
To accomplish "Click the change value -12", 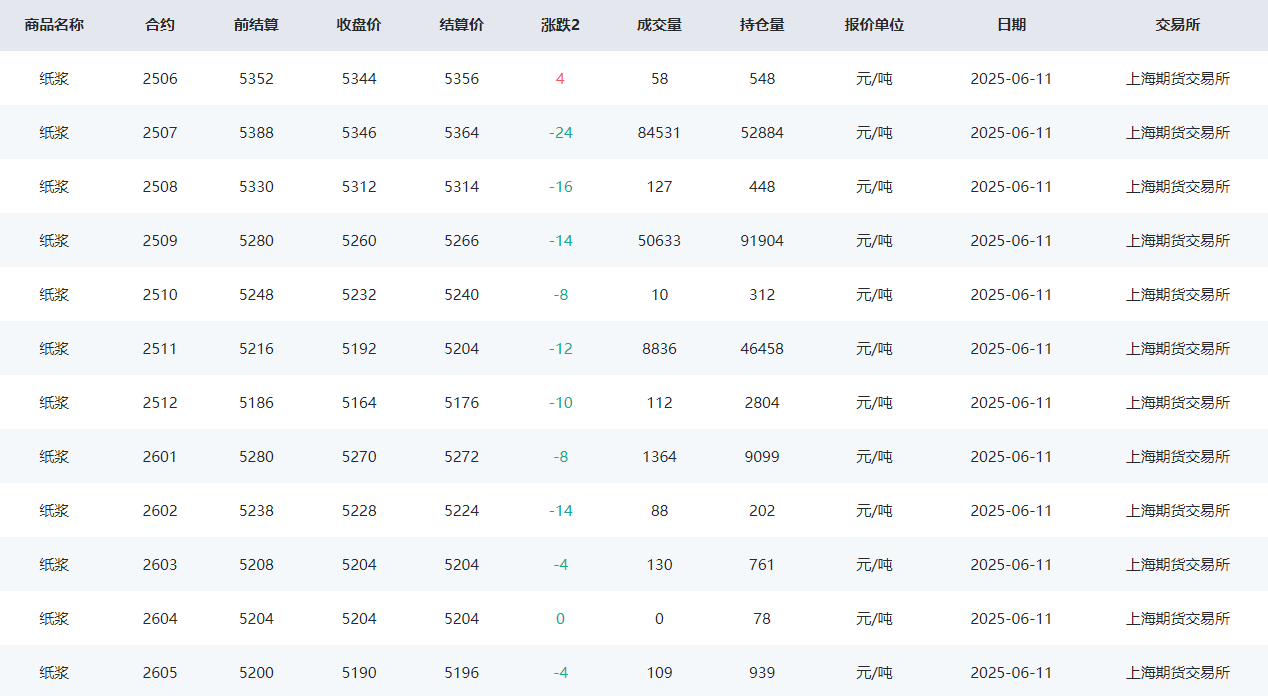I will 560,349.
